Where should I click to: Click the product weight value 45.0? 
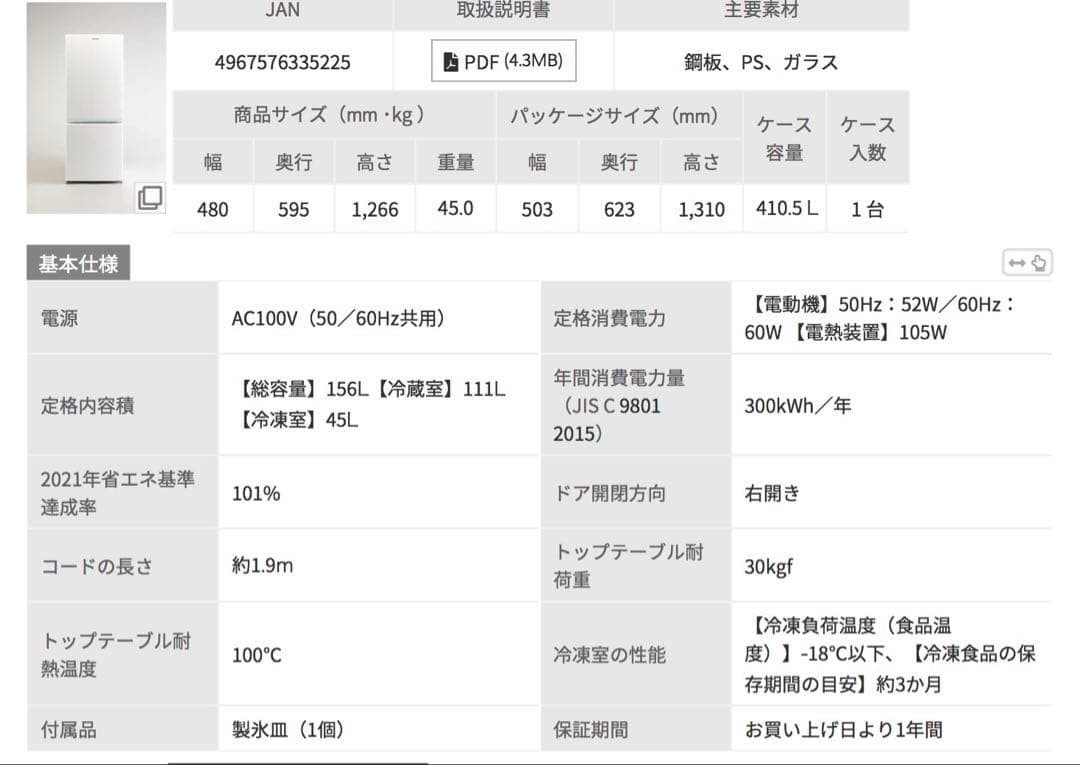coord(455,209)
